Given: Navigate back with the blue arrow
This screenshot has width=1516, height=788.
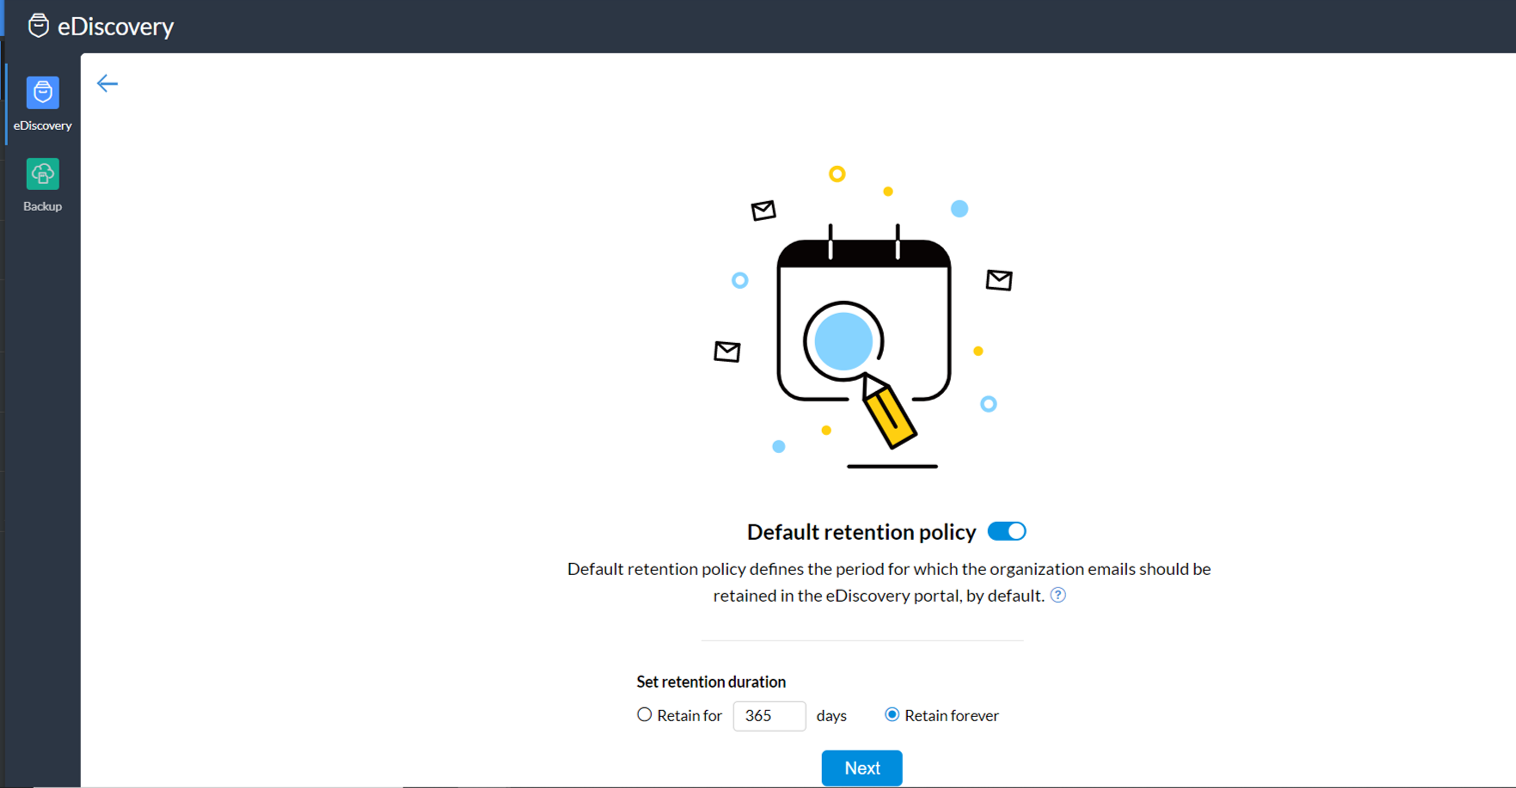Looking at the screenshot, I should [x=107, y=84].
